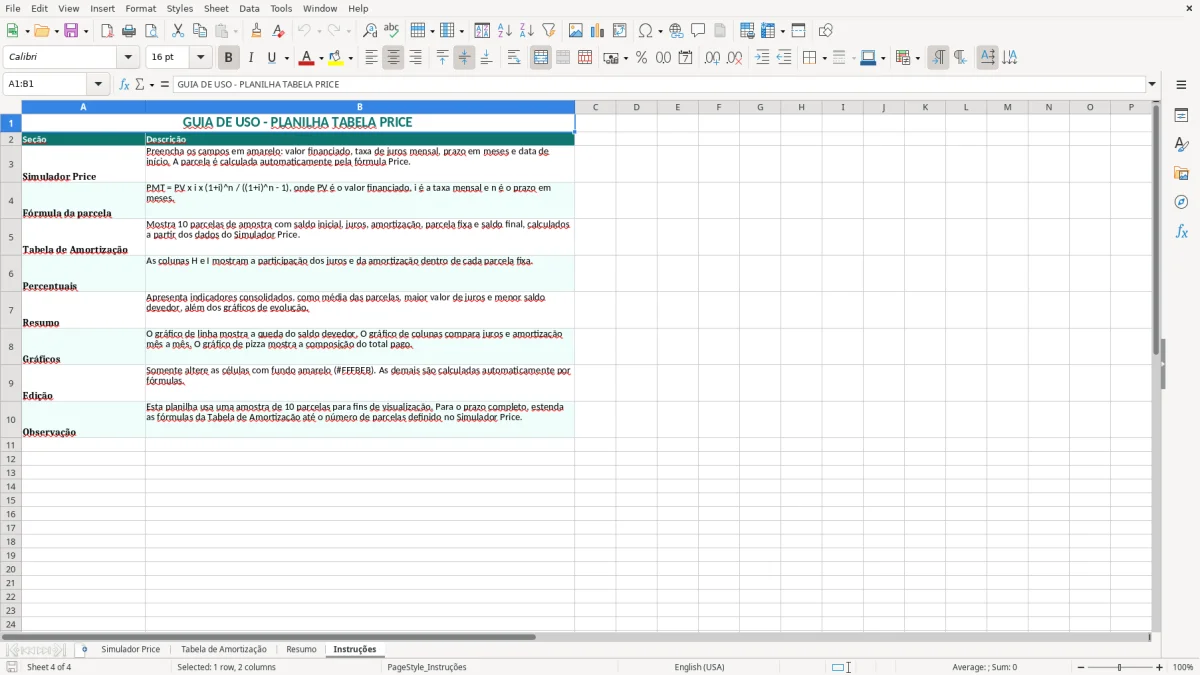Open sidebar Navigator
Image resolution: width=1200 pixels, height=675 pixels.
click(1181, 202)
